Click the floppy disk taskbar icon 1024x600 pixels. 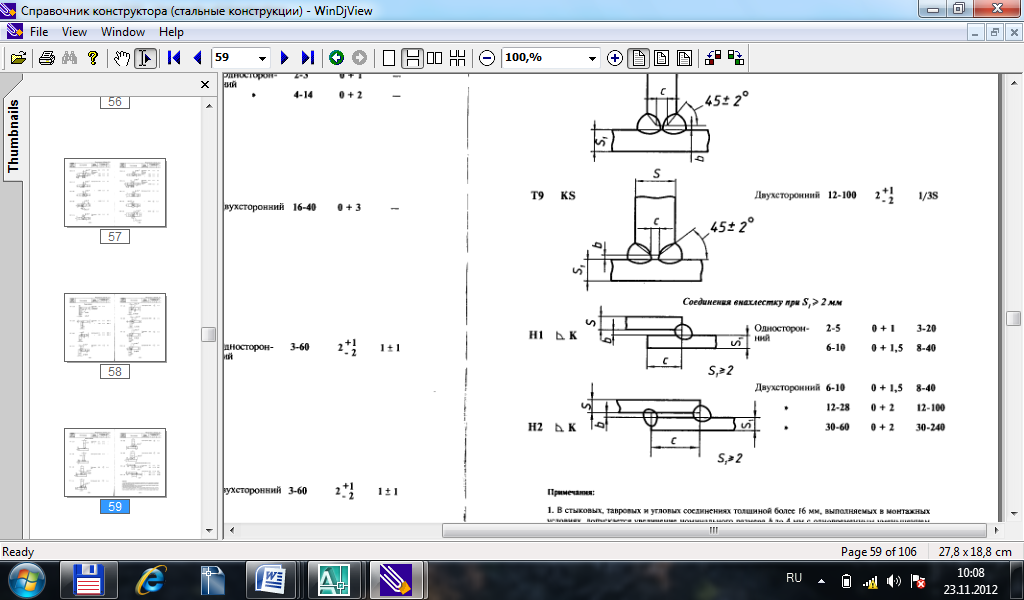pos(88,580)
